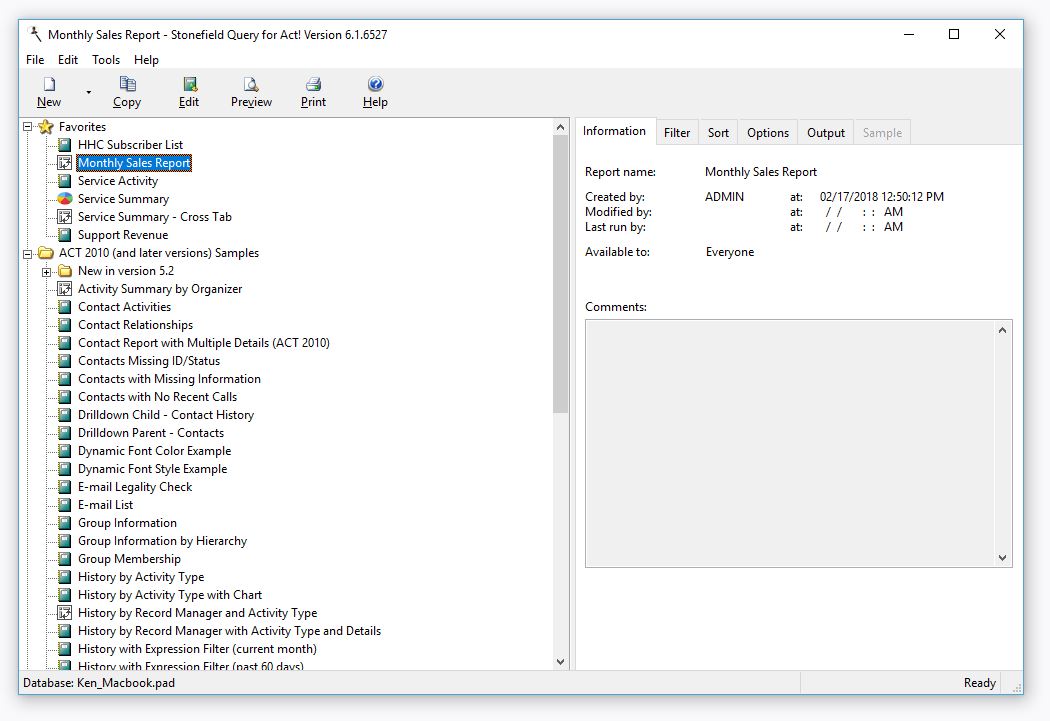1050x721 pixels.
Task: Click the Preview toolbar icon
Action: pyautogui.click(x=251, y=84)
